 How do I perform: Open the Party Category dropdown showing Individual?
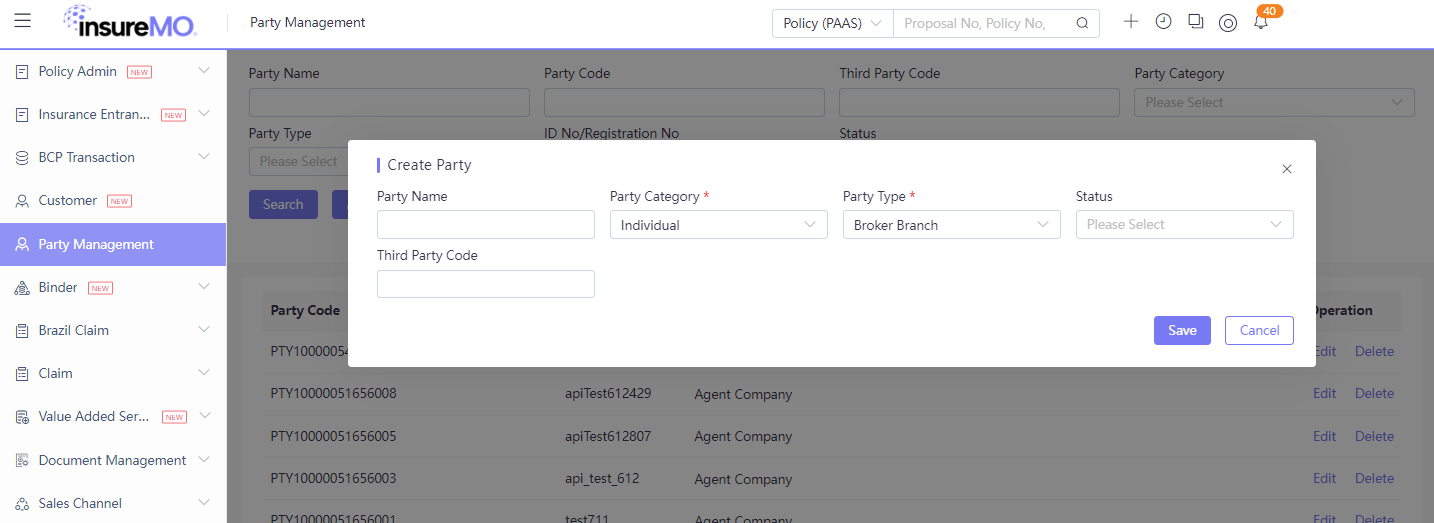click(719, 225)
